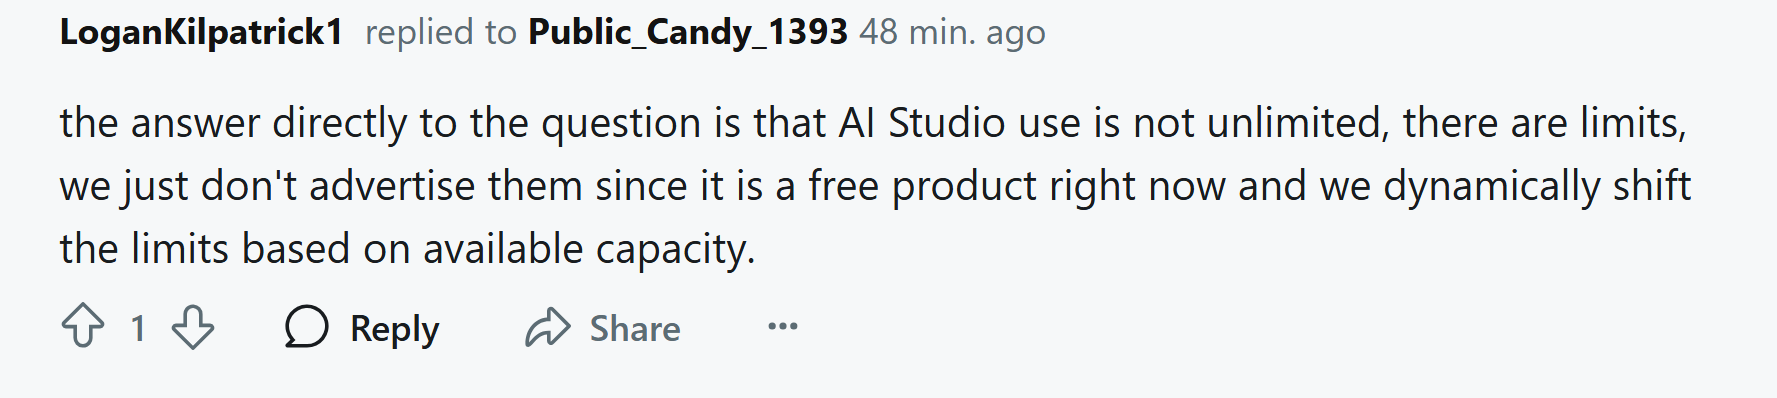Open LoganKilpatrick1's user profile
This screenshot has width=1777, height=398.
[201, 33]
